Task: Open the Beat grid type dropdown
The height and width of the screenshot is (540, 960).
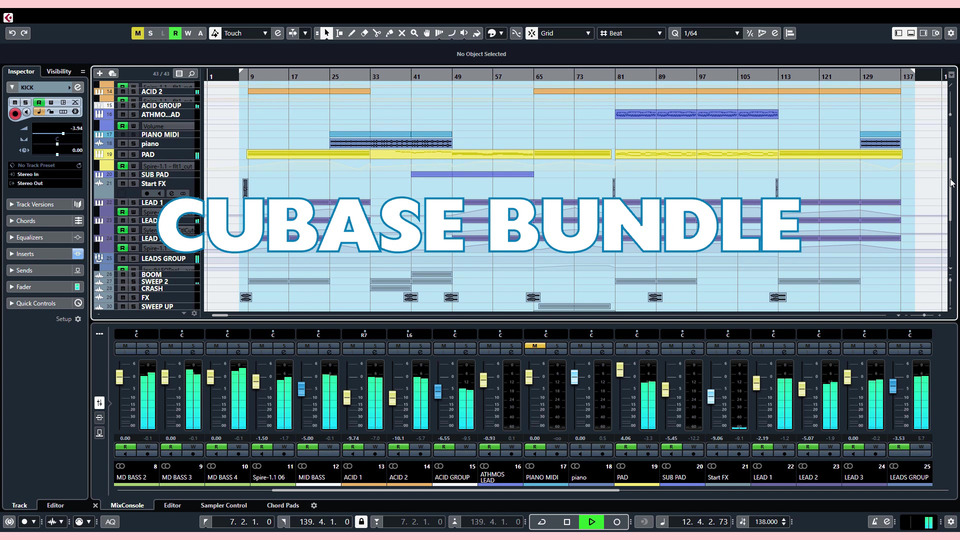Action: point(631,33)
